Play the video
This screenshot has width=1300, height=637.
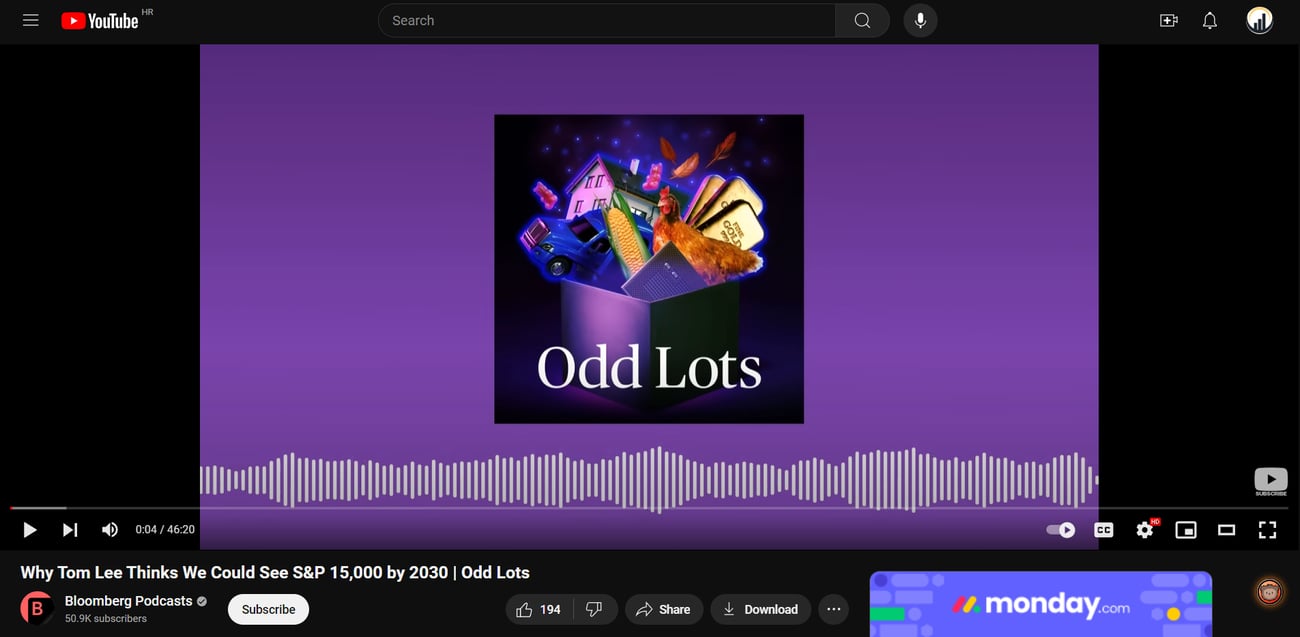[x=29, y=530]
